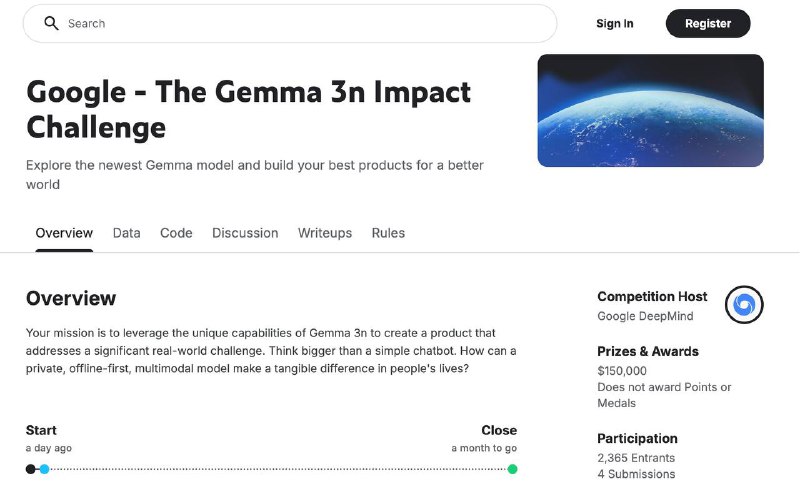Image resolution: width=800 pixels, height=499 pixels.
Task: Go to the Discussion tab
Action: point(245,233)
